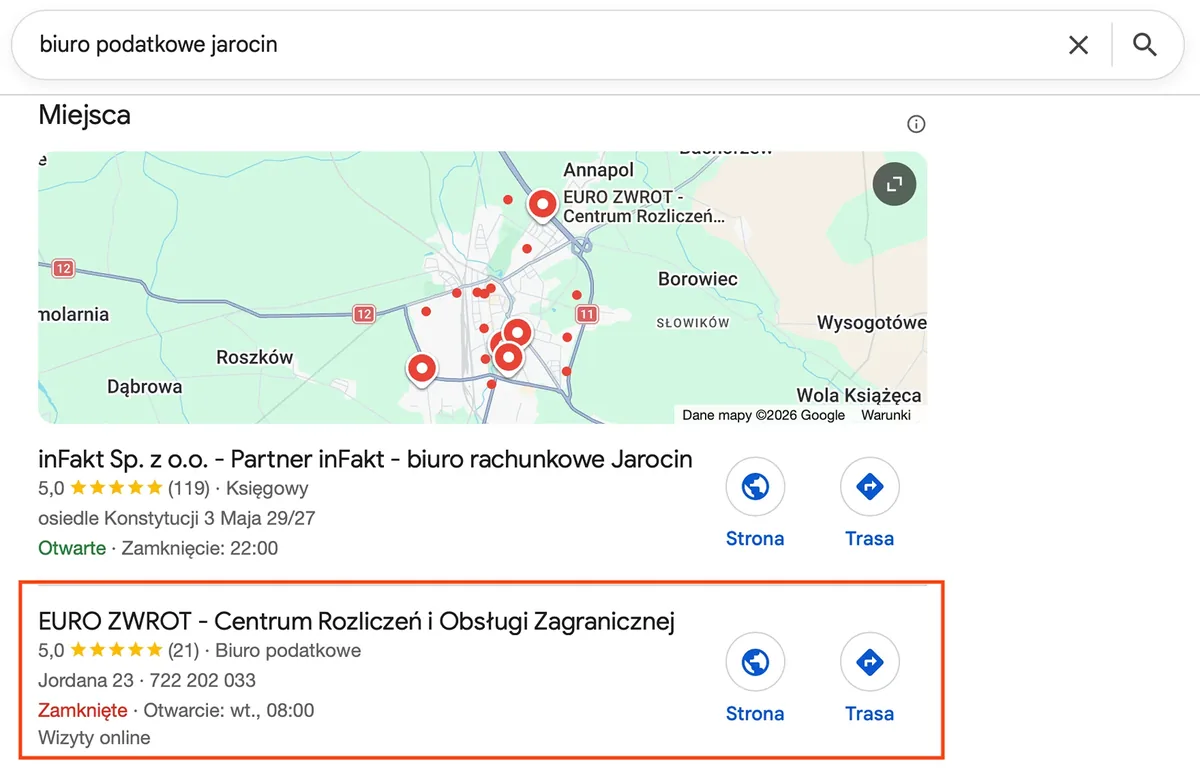Click the 'Dąbrowa' label on the map
The height and width of the screenshot is (770, 1200).
click(145, 387)
